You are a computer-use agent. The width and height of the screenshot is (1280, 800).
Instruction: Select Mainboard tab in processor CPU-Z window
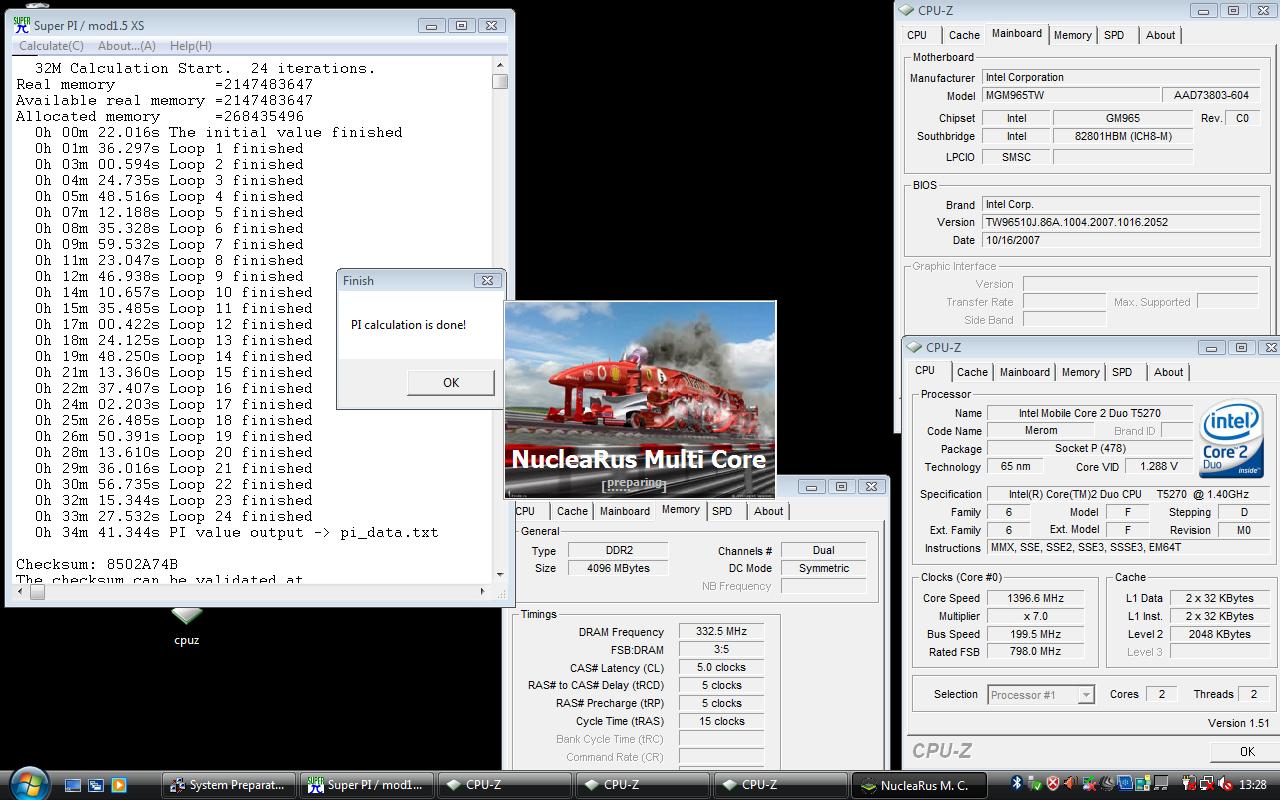click(x=1025, y=372)
